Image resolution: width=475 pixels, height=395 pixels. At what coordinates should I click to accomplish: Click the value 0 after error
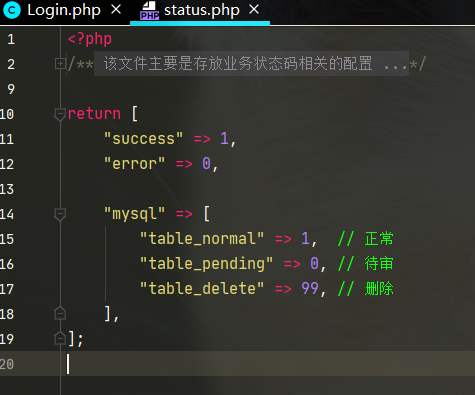[206, 164]
